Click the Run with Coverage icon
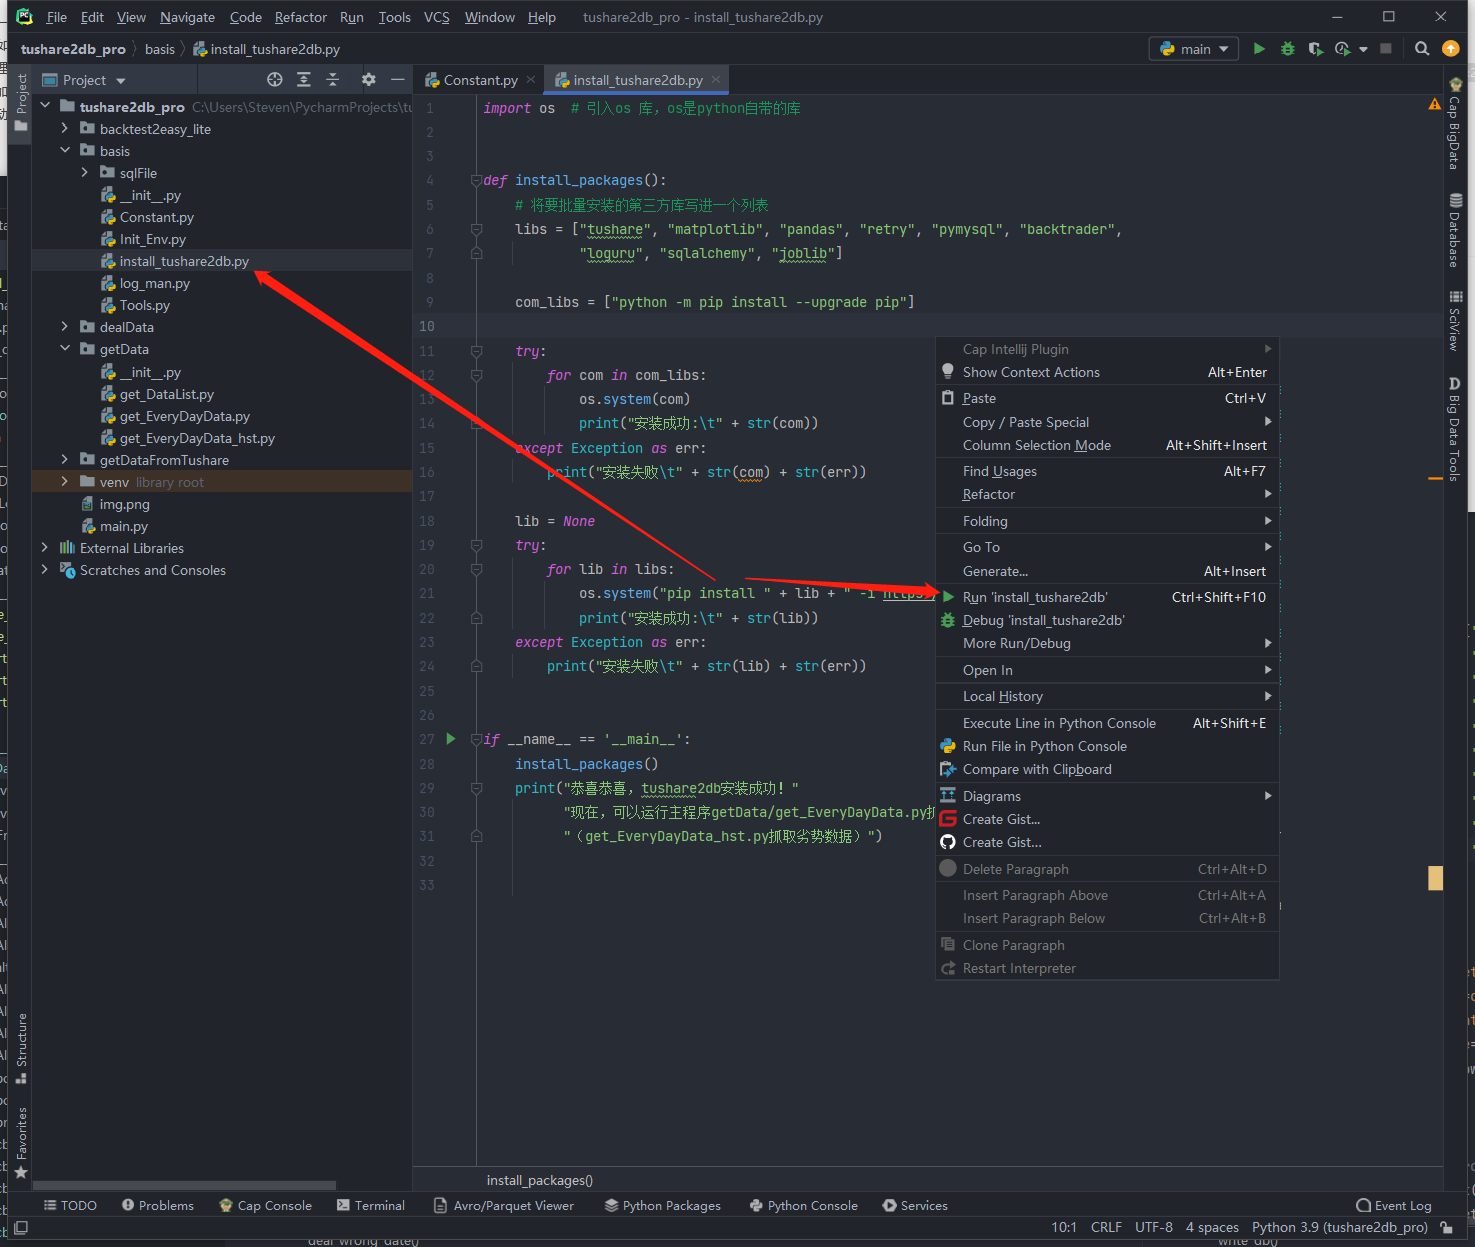1475x1247 pixels. coord(1315,48)
